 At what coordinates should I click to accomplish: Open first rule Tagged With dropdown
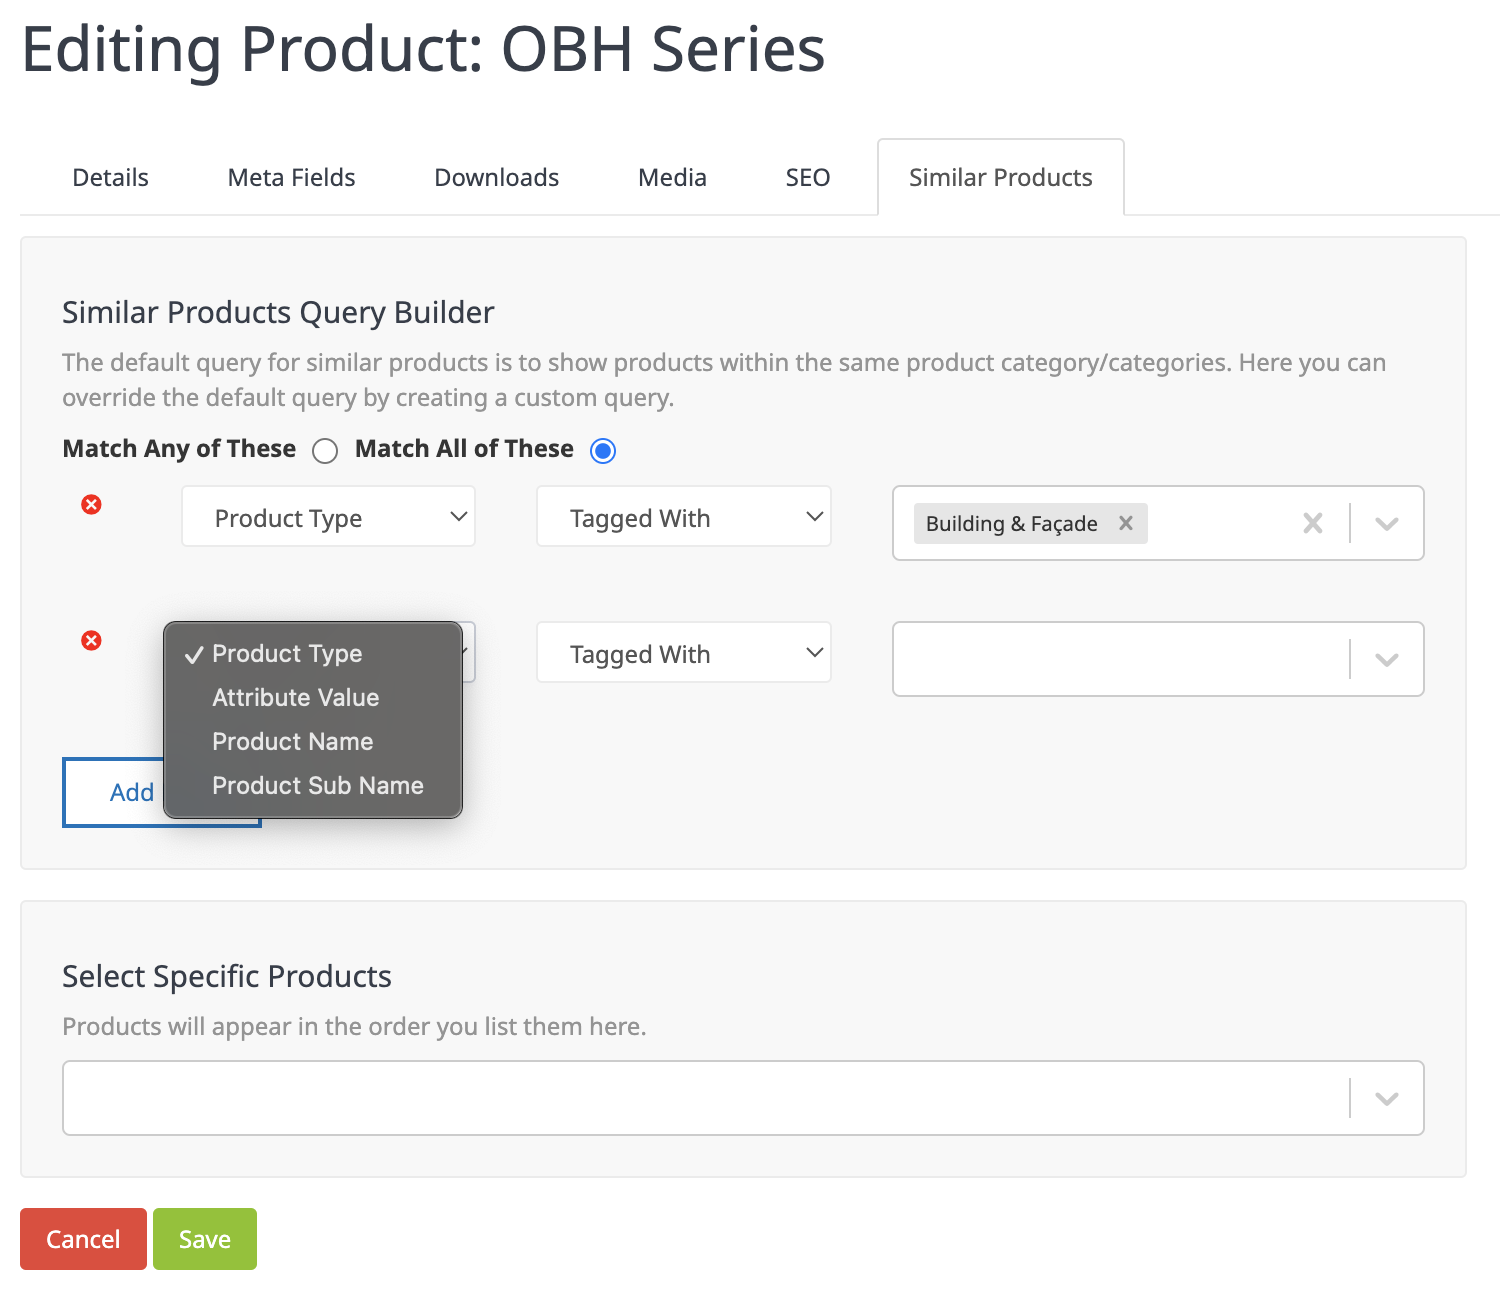[x=684, y=517]
